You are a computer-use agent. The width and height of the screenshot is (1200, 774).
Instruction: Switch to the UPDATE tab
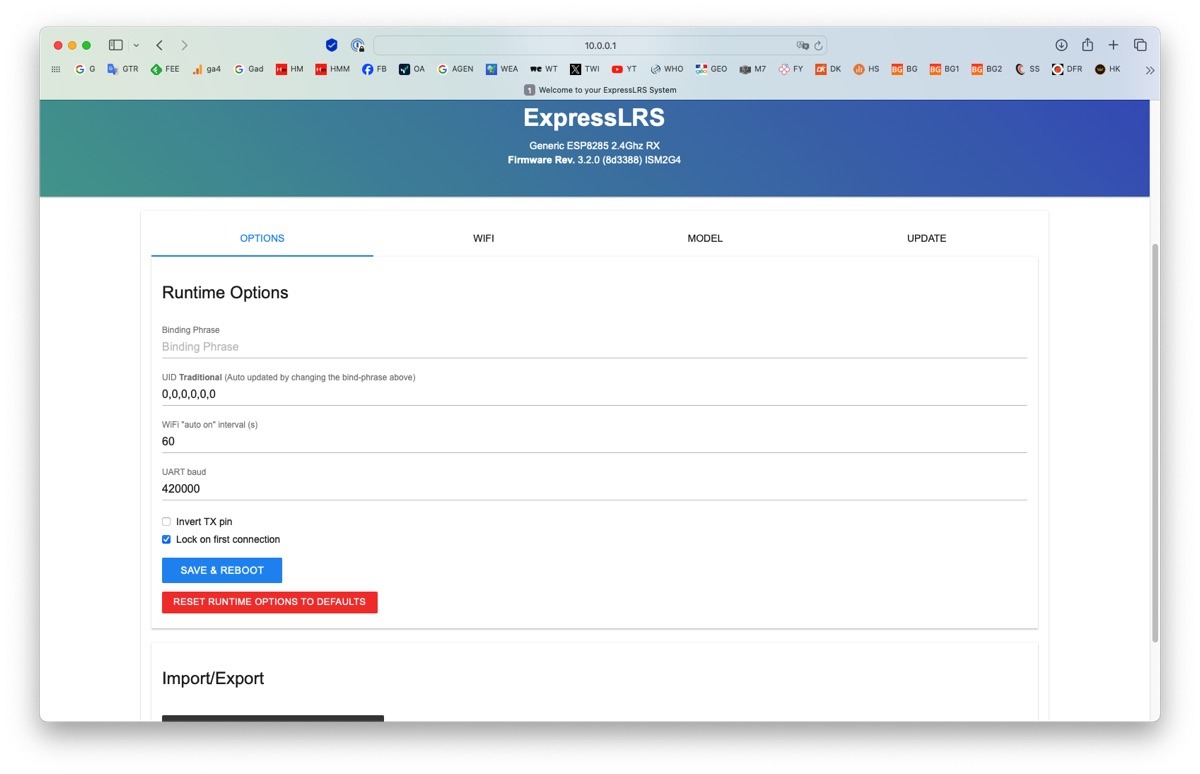coord(927,238)
